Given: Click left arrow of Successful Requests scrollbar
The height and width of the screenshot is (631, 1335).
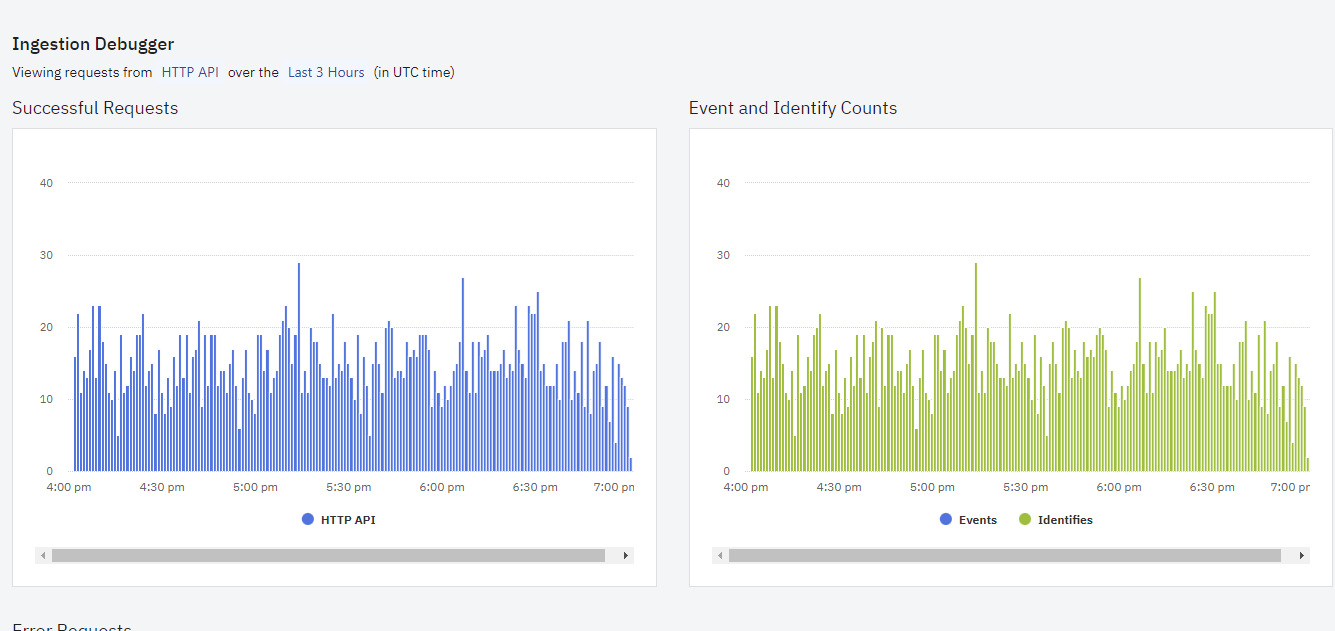Looking at the screenshot, I should pos(42,555).
